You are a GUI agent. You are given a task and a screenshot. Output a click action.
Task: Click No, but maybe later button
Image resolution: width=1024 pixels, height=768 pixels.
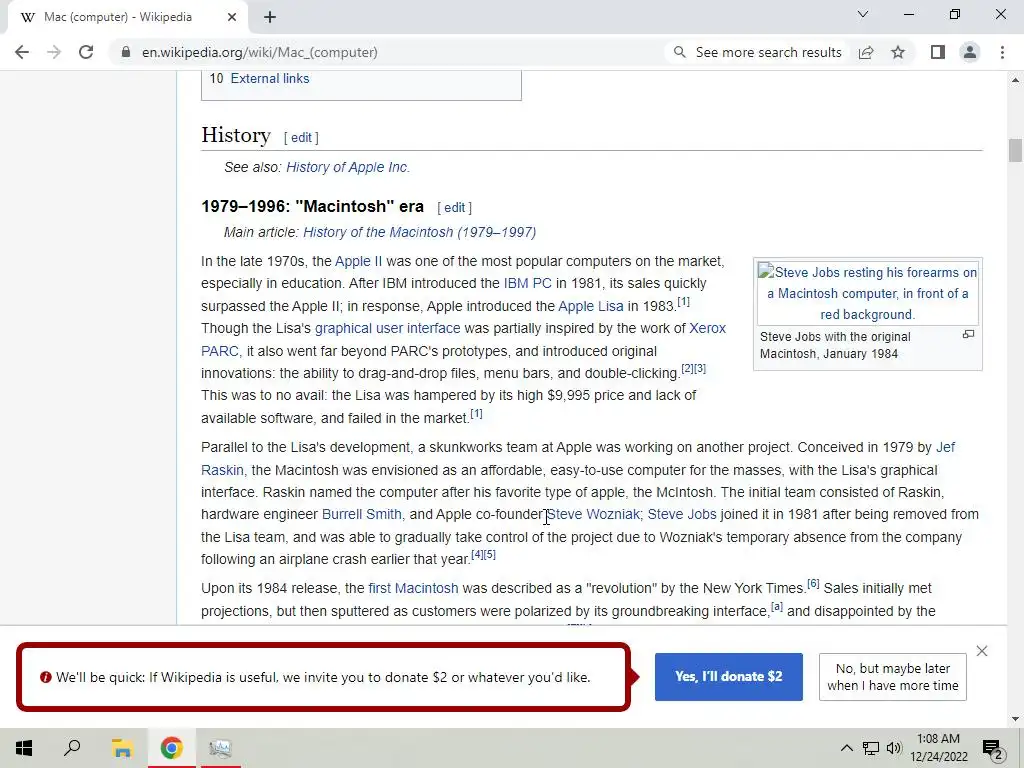point(893,677)
